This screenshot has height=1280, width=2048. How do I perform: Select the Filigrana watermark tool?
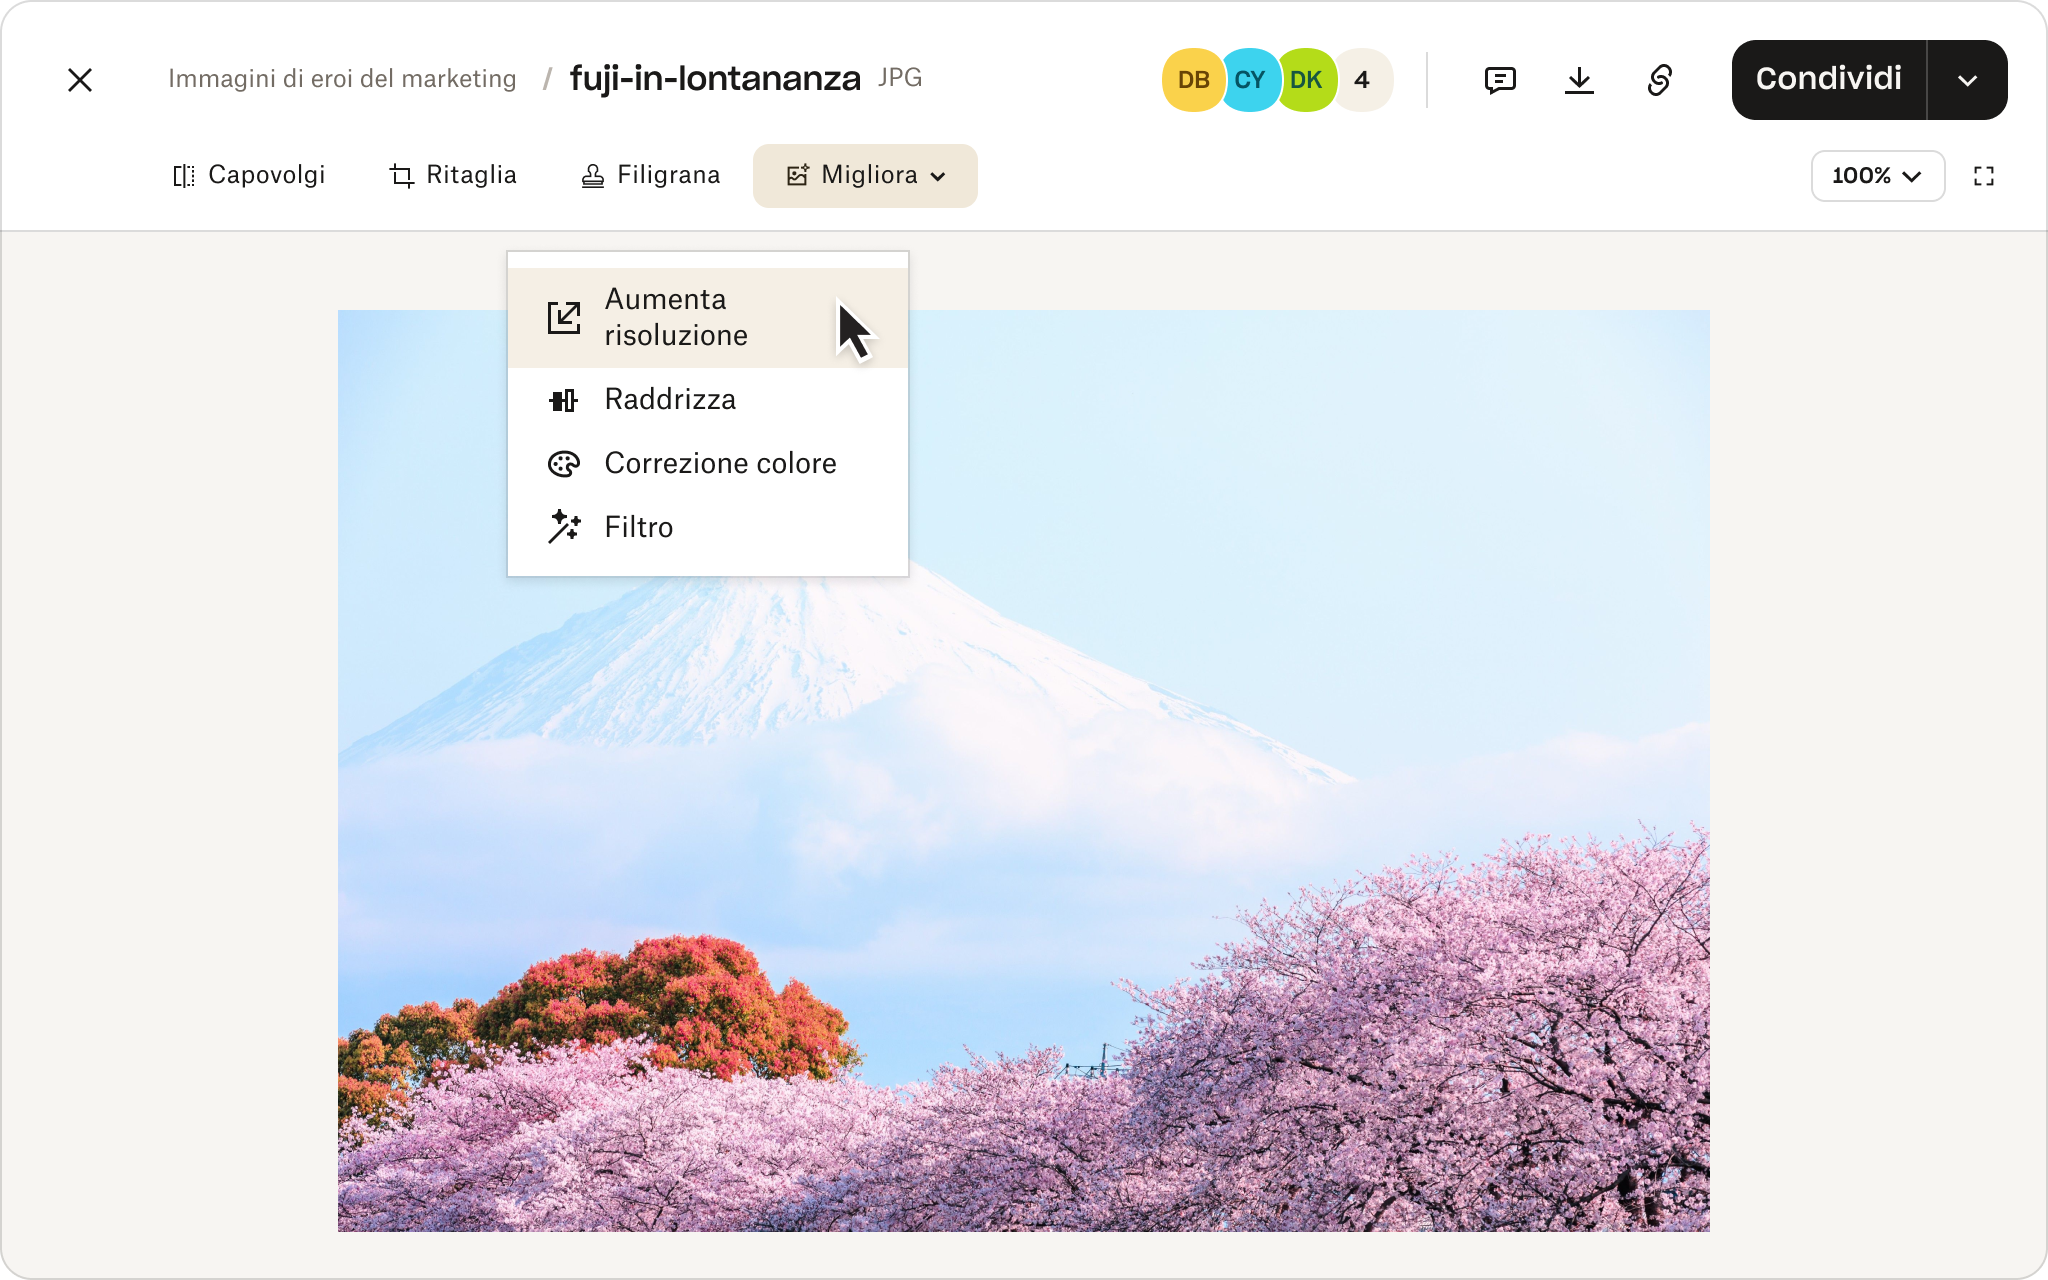tap(651, 176)
